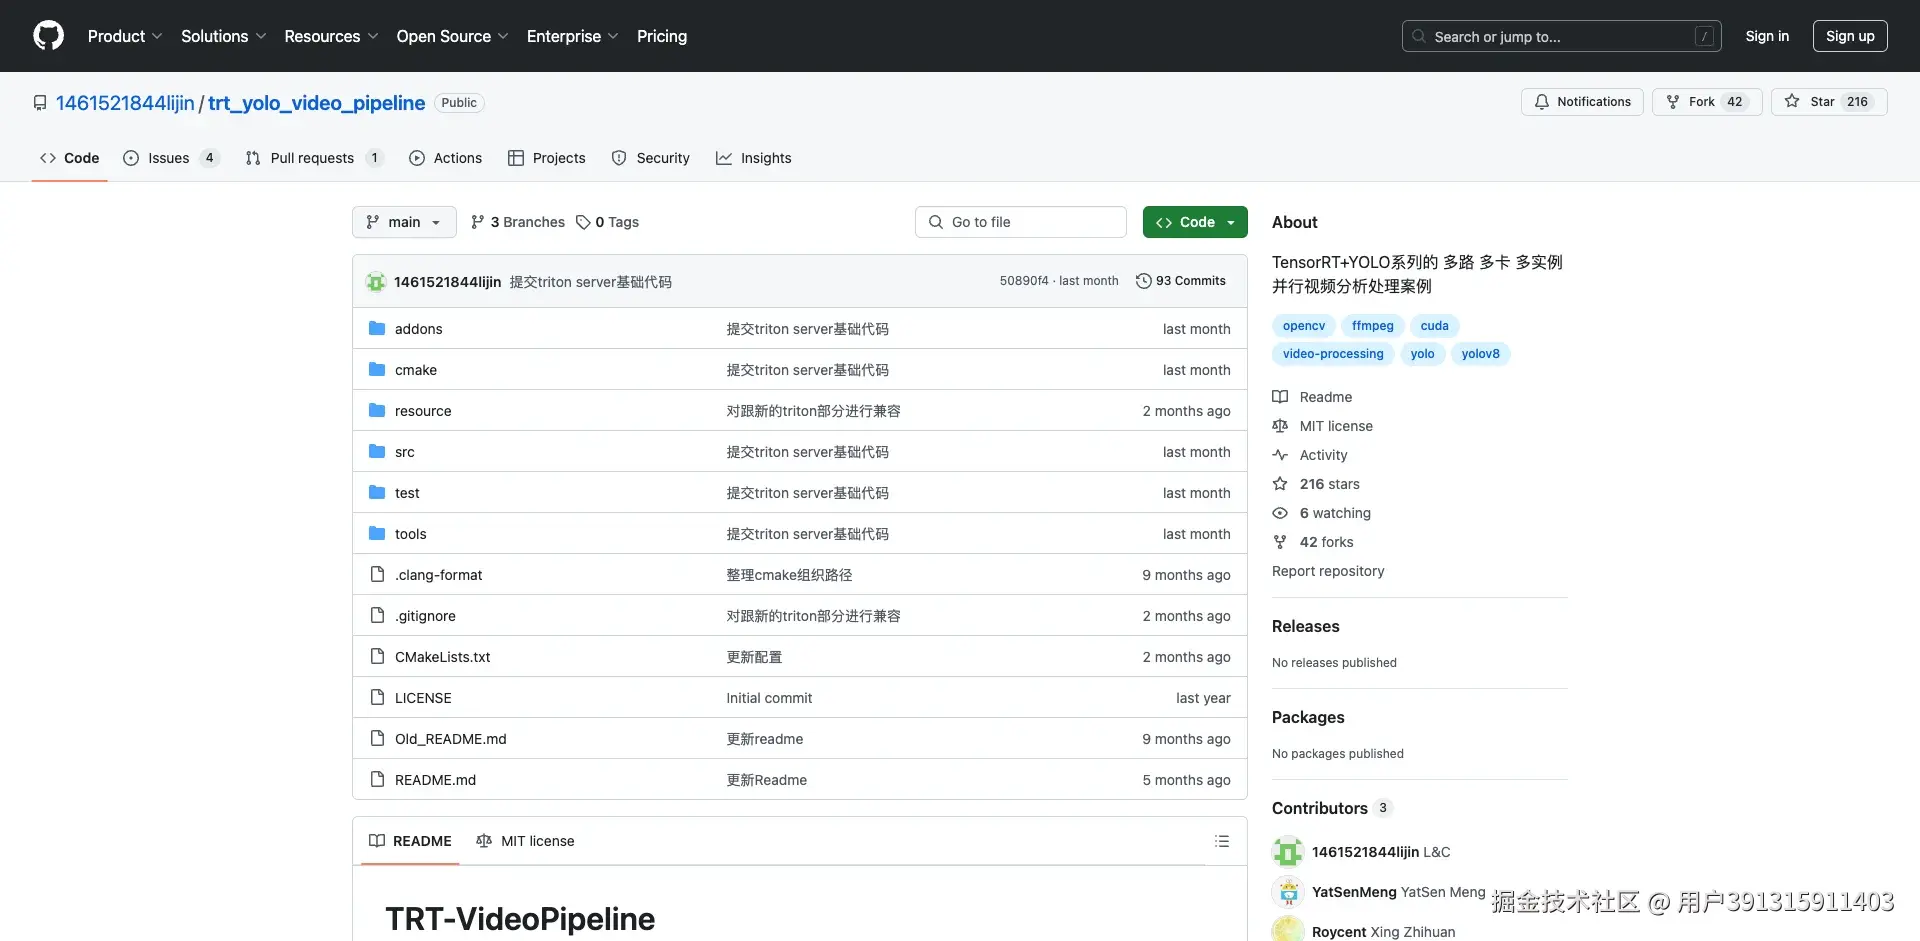Switch to the Issues tab
Viewport: 1920px width, 941px height.
pyautogui.click(x=170, y=158)
